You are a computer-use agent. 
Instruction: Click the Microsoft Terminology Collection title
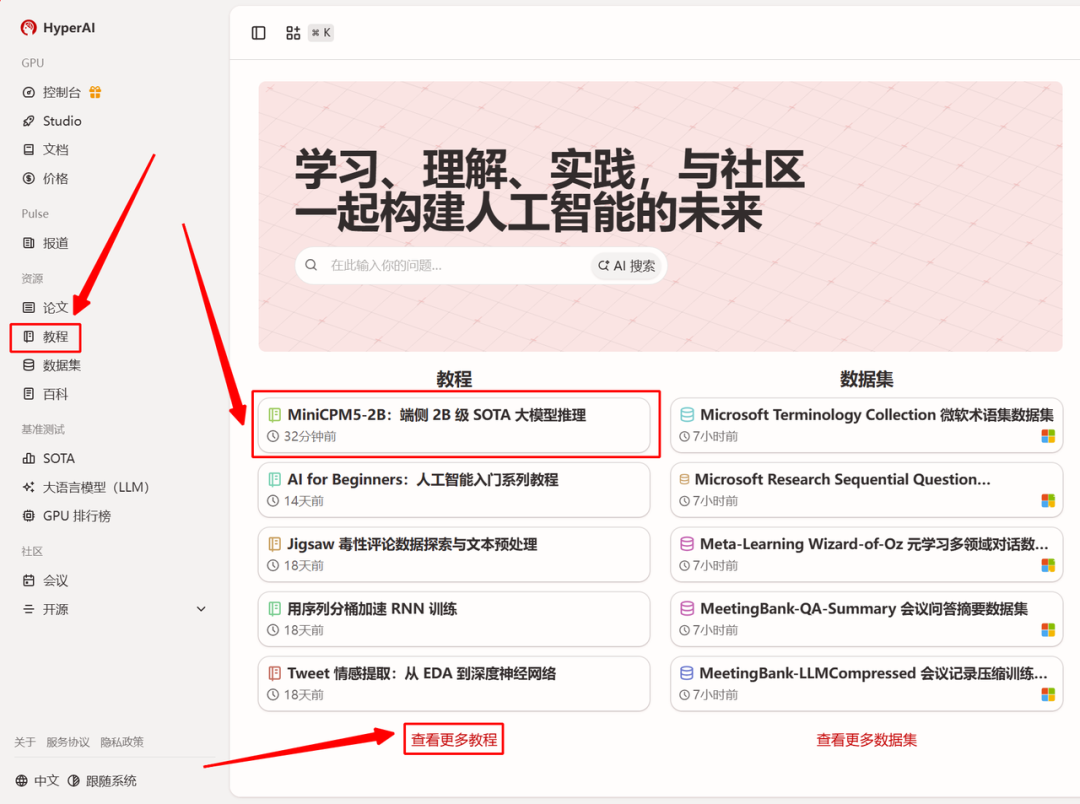[877, 415]
